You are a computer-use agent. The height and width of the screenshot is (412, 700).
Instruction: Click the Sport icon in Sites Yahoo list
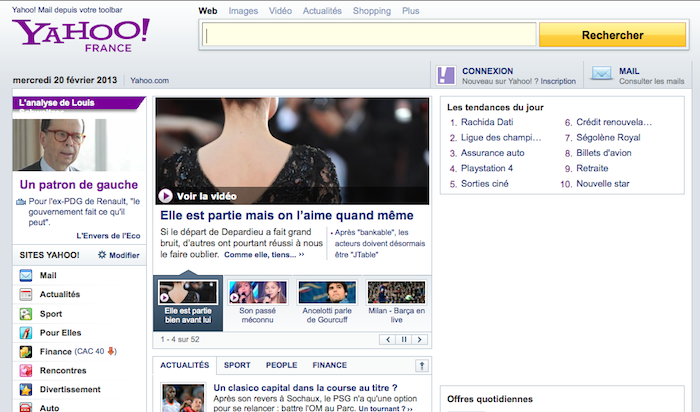[x=26, y=314]
